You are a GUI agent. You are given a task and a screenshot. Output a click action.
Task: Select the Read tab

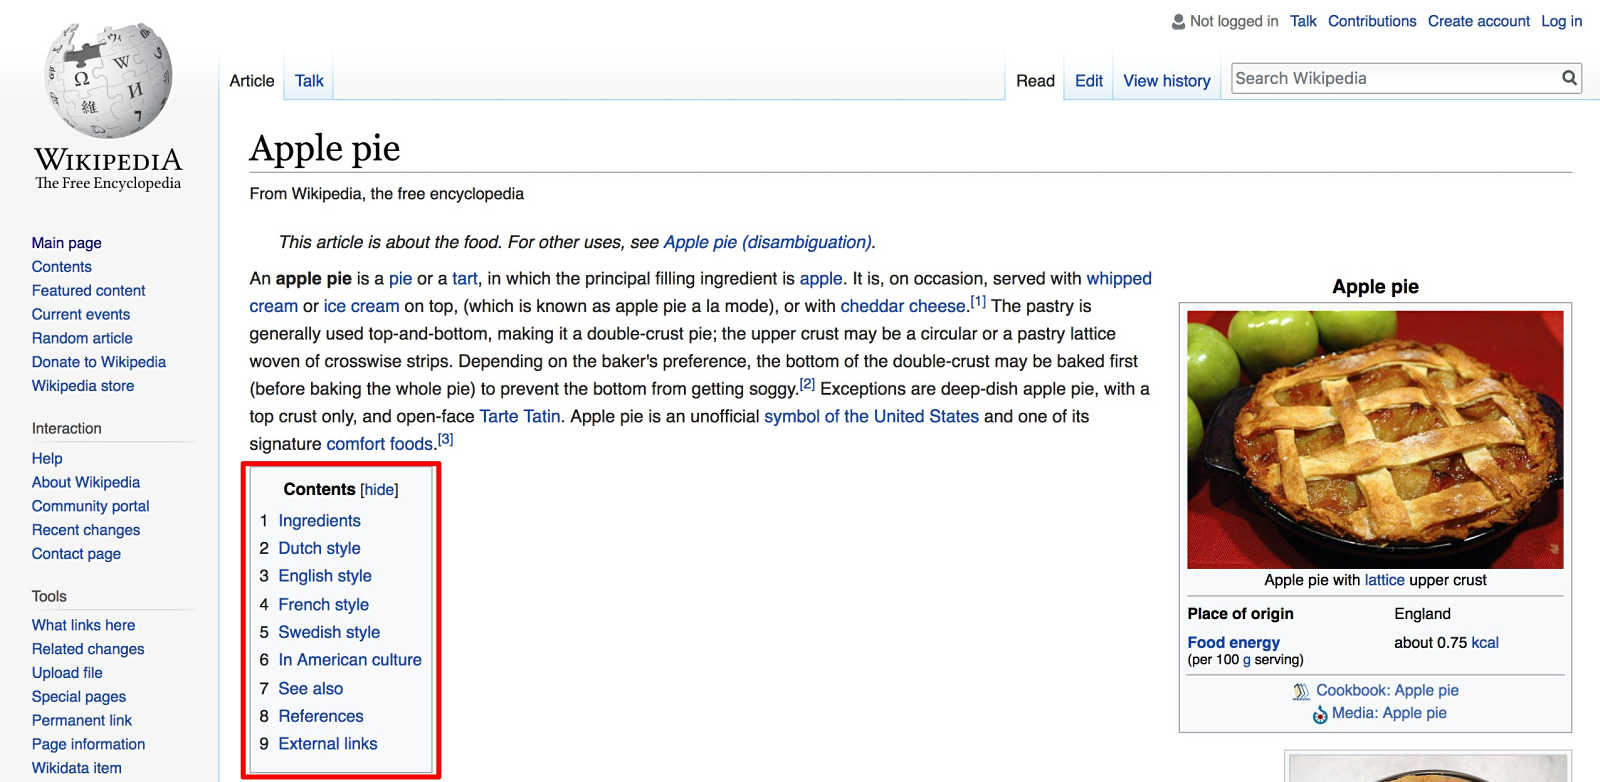click(x=1035, y=81)
